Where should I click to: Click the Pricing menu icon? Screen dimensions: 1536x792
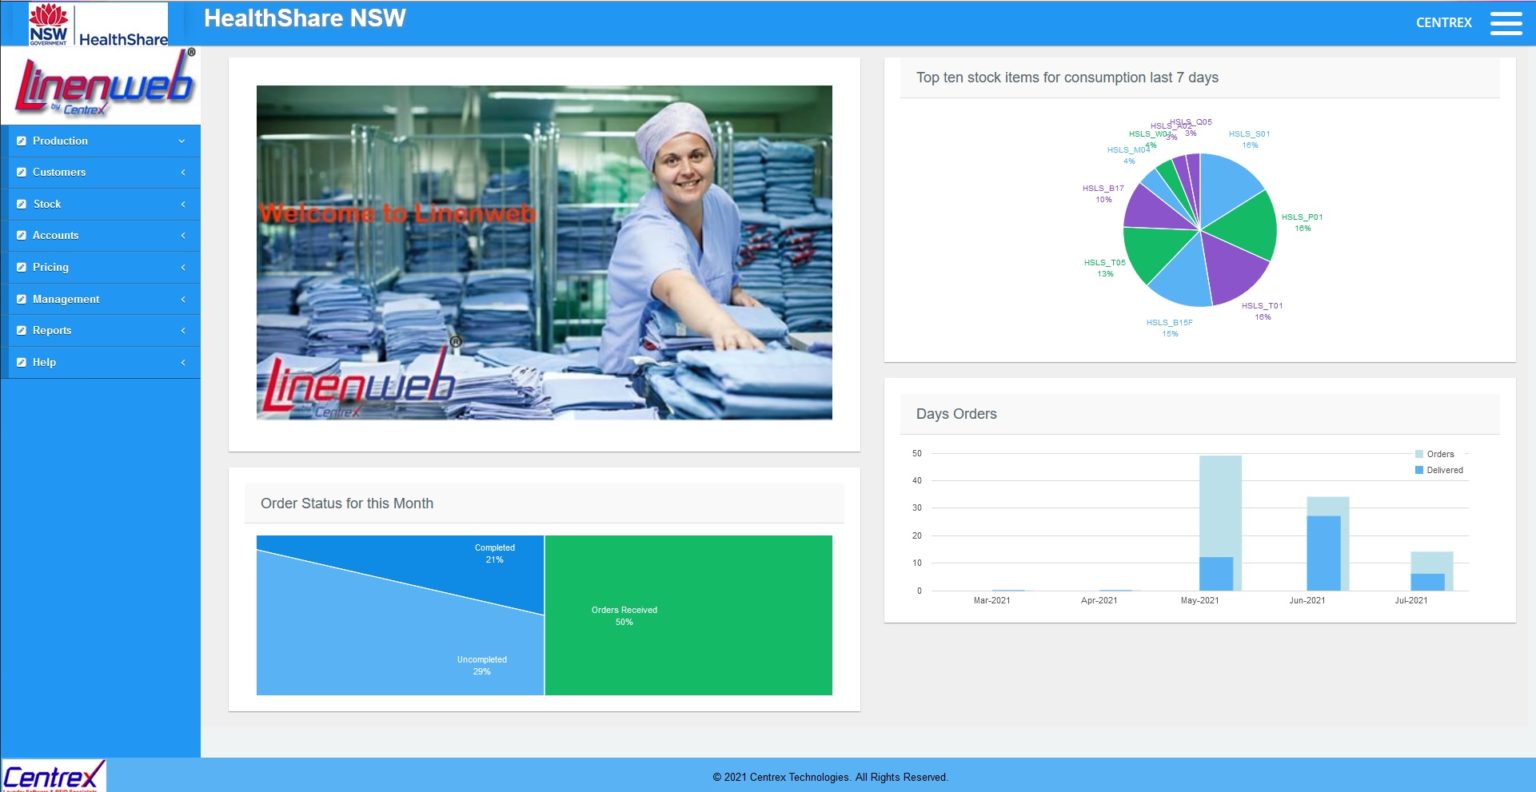click(20, 267)
